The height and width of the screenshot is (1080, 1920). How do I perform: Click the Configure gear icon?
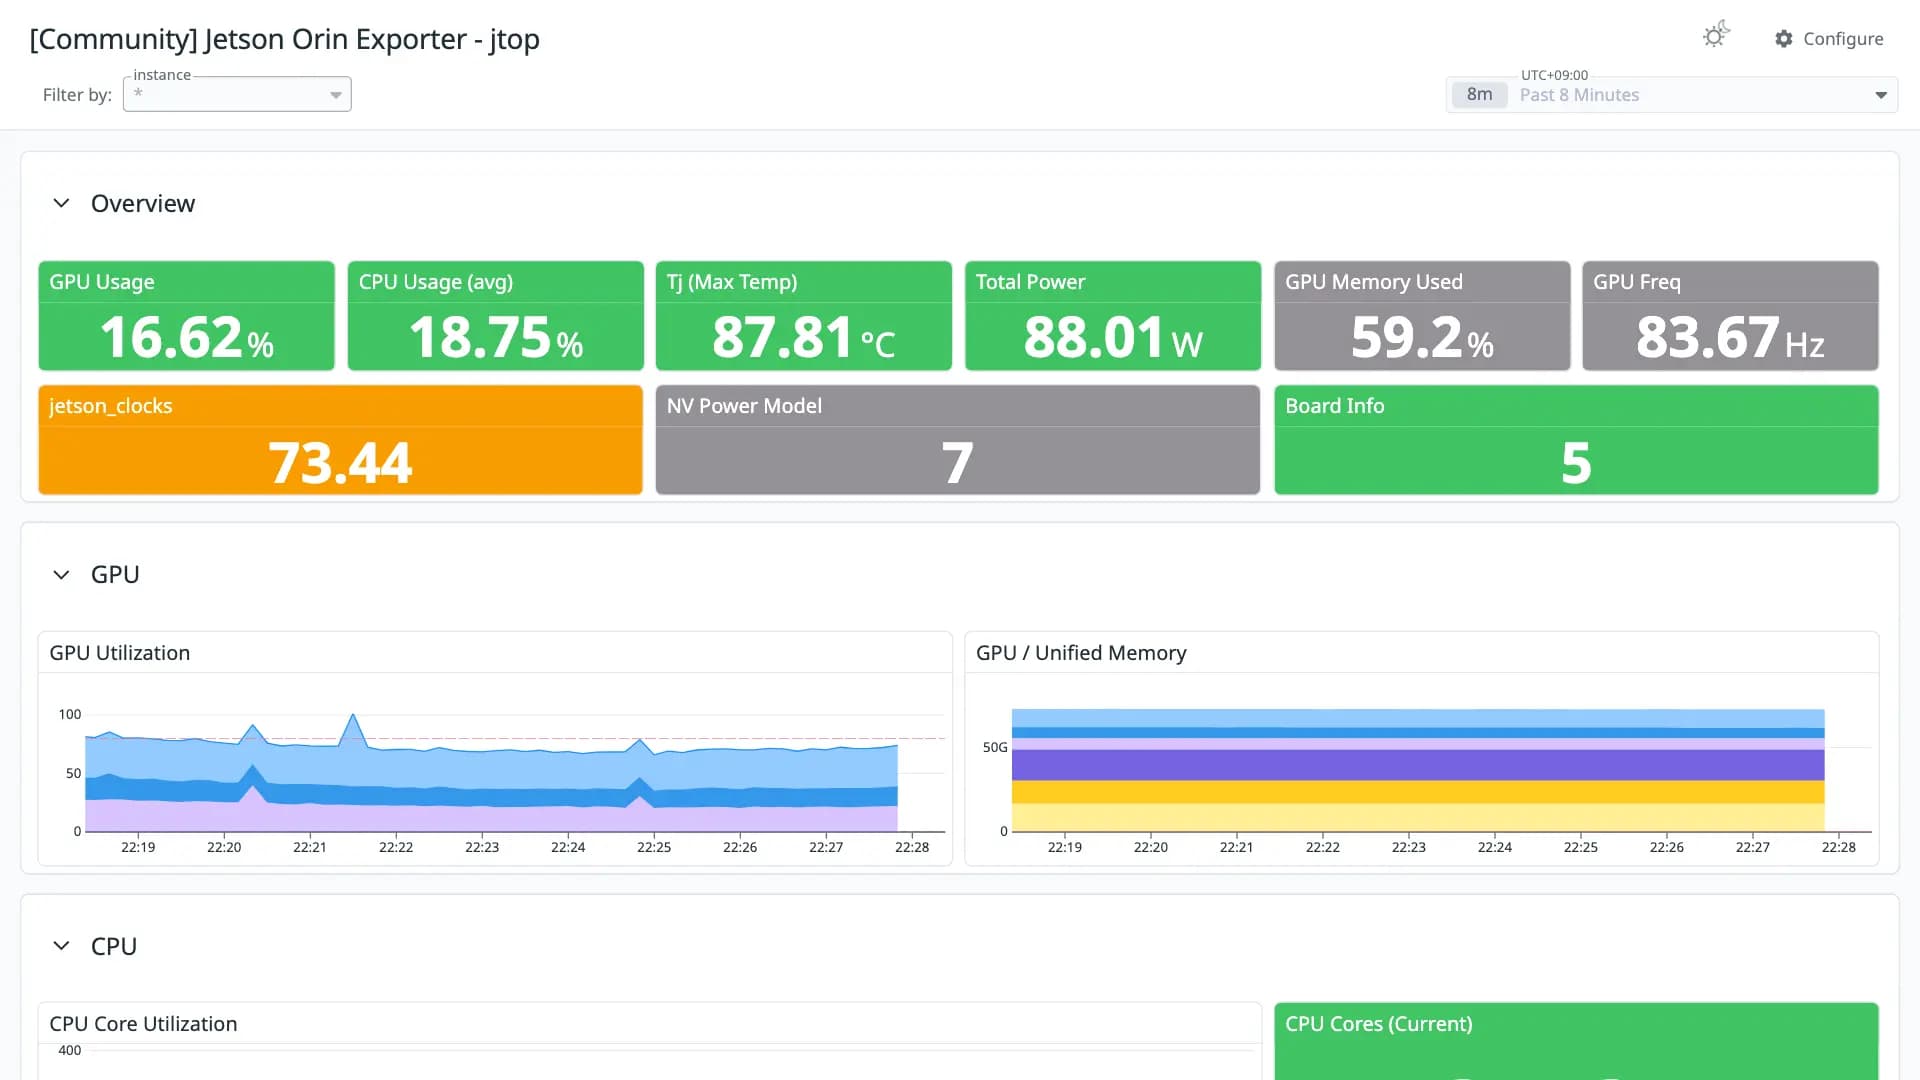[1784, 39]
